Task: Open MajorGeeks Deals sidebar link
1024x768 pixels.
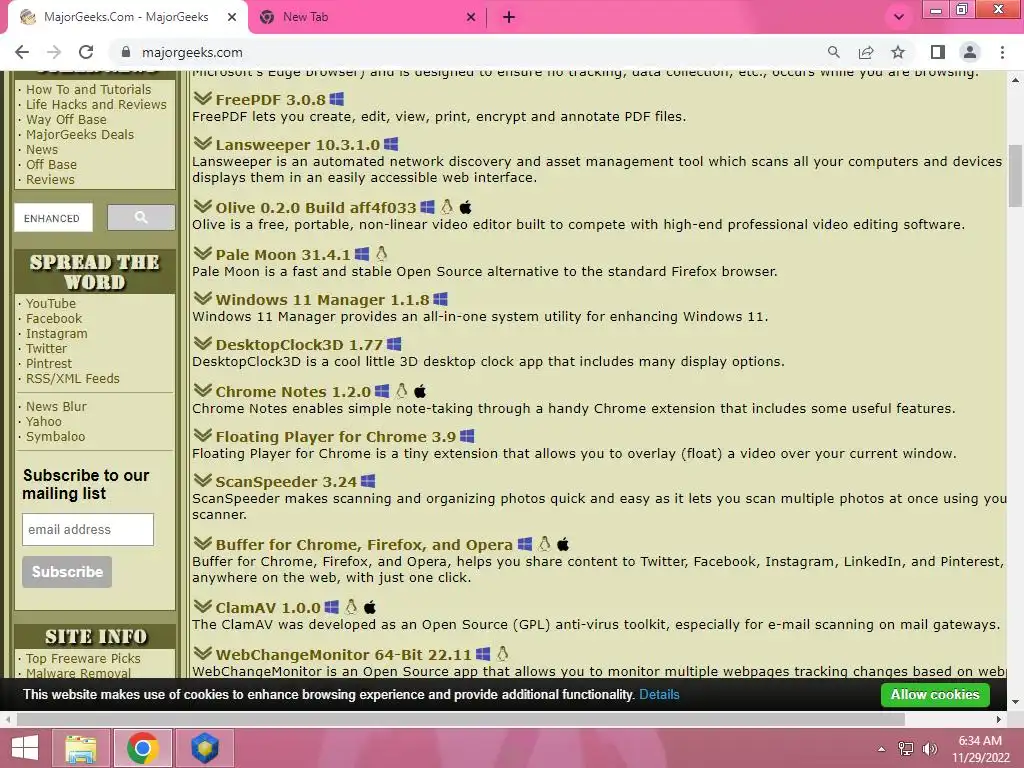Action: [x=80, y=135]
